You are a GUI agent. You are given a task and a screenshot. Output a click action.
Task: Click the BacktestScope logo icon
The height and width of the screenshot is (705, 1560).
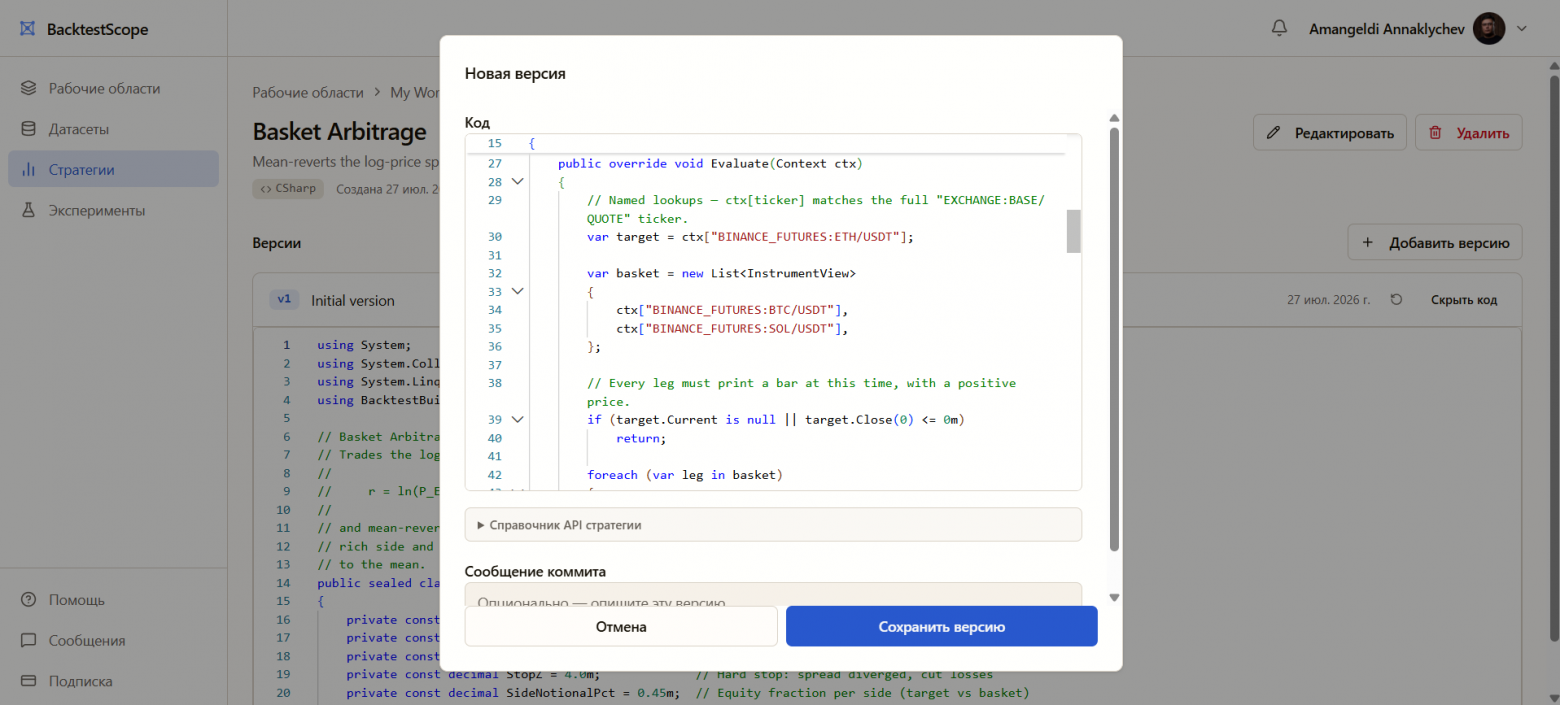pyautogui.click(x=28, y=29)
